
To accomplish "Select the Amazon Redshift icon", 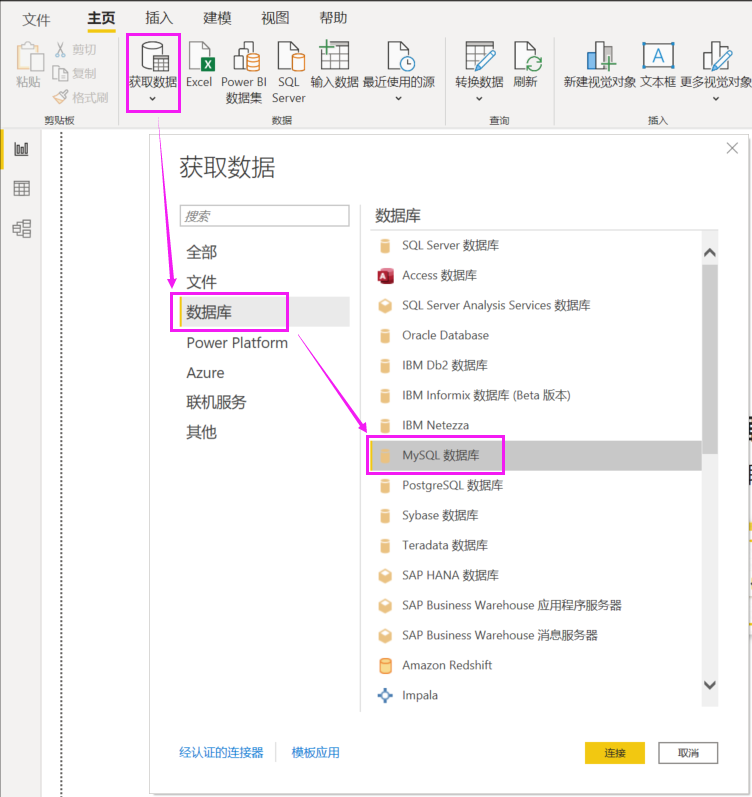I will click(385, 665).
